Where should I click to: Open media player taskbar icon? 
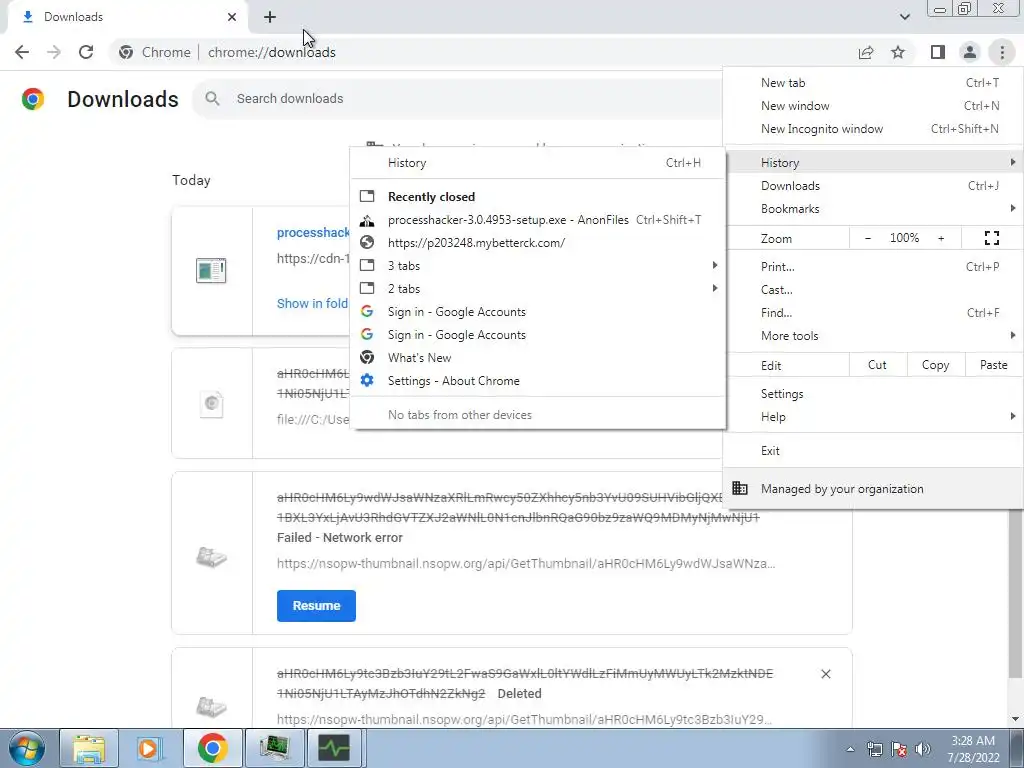click(x=149, y=748)
